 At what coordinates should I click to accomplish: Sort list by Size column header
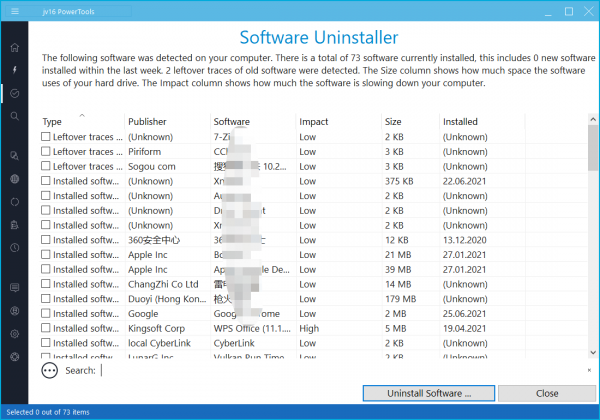(x=410, y=122)
